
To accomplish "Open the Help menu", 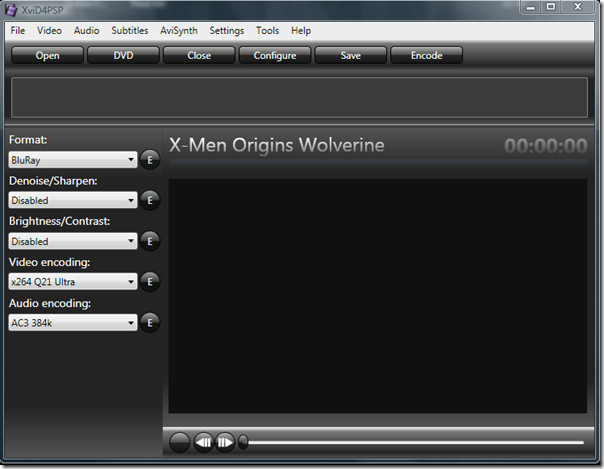I will coord(301,30).
